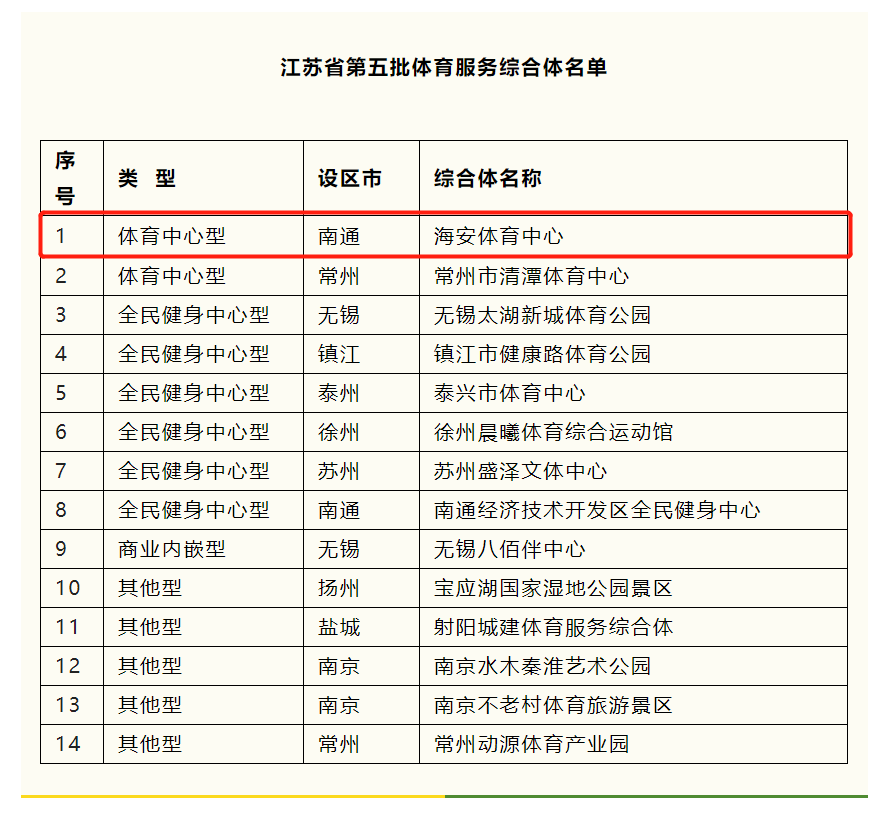Click serial number 3
Screen dimensions: 884x817
click(61, 315)
